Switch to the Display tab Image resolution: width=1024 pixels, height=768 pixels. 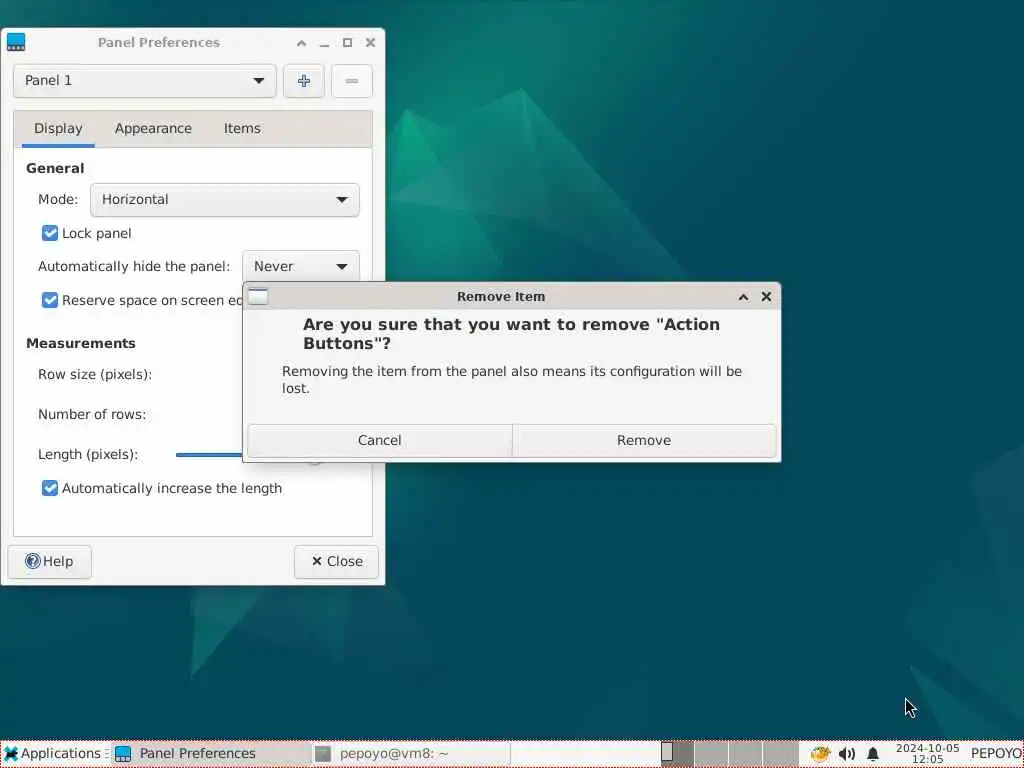58,129
